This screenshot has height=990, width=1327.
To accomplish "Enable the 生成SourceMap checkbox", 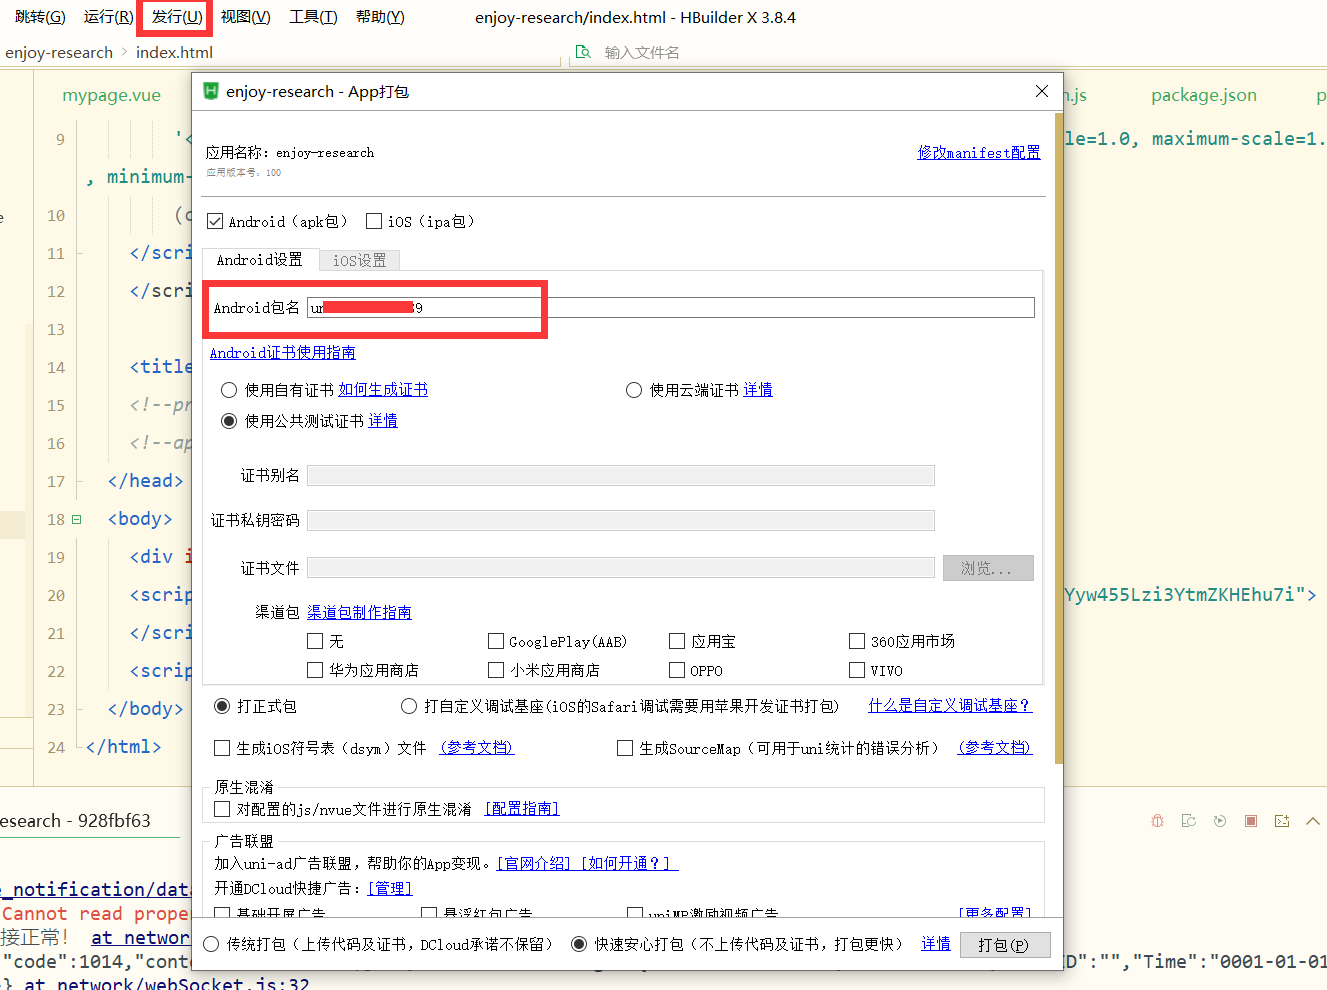I will (x=625, y=748).
